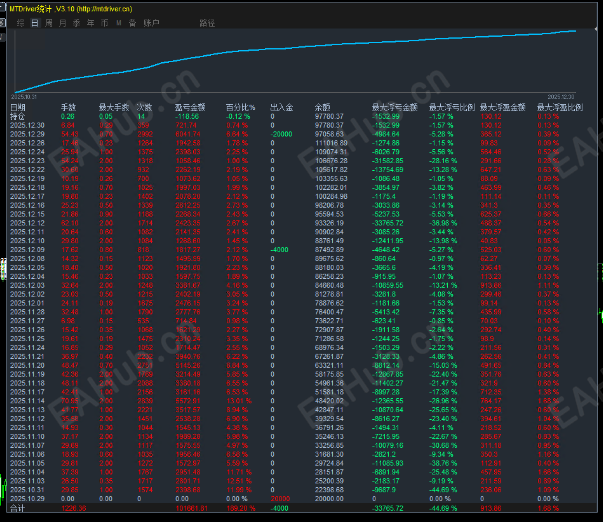Open the 币 symbol tab
The width and height of the screenshot is (603, 522).
click(x=104, y=23)
